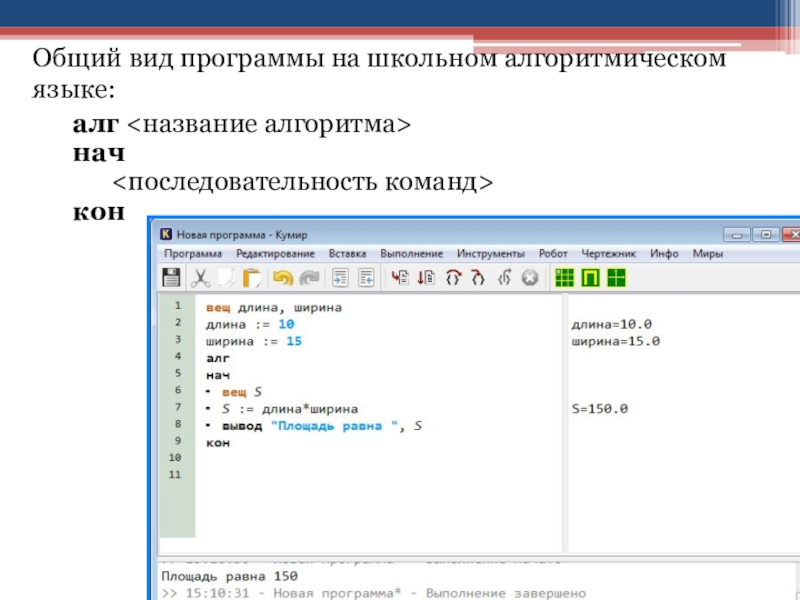
Task: Open the Robot field green grid icon
Action: [564, 278]
